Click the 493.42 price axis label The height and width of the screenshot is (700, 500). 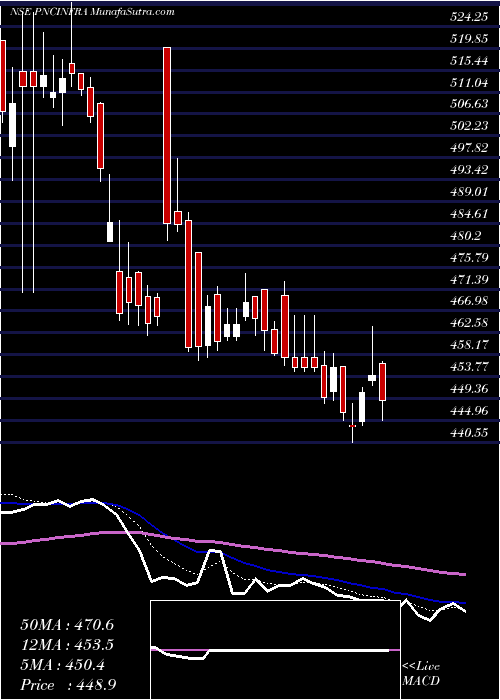(x=468, y=170)
